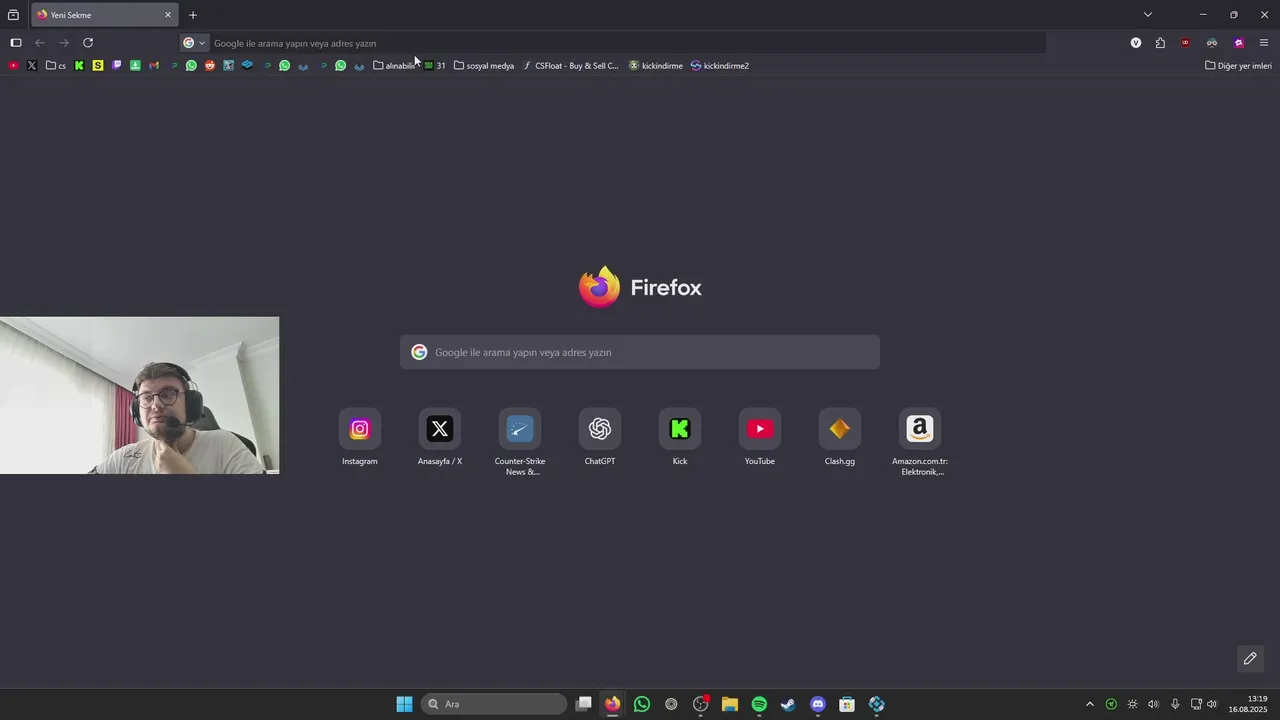Open the Extensions puzzle-piece icon
Image resolution: width=1280 pixels, height=720 pixels.
point(1160,43)
